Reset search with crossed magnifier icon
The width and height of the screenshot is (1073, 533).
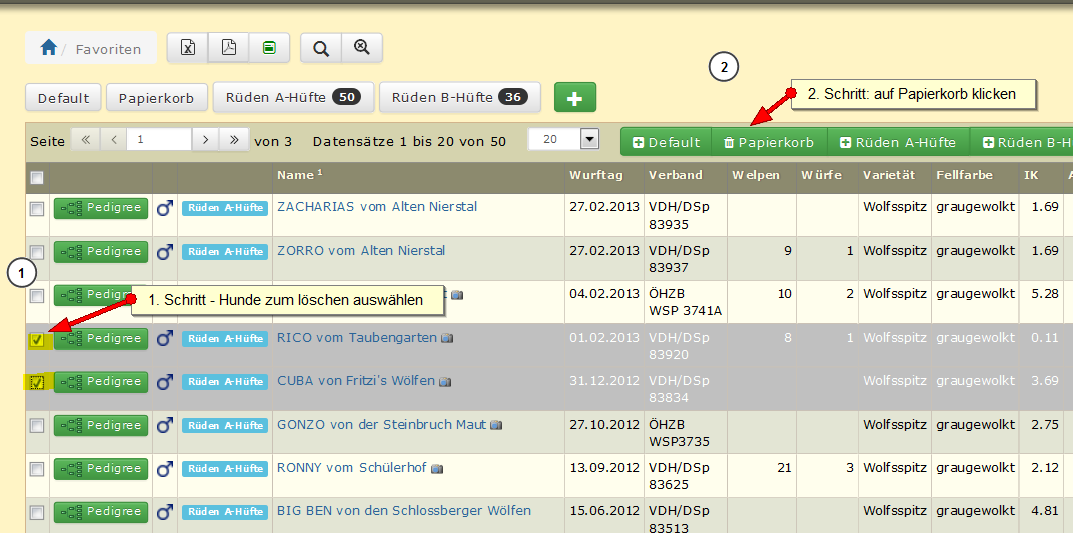click(x=362, y=48)
